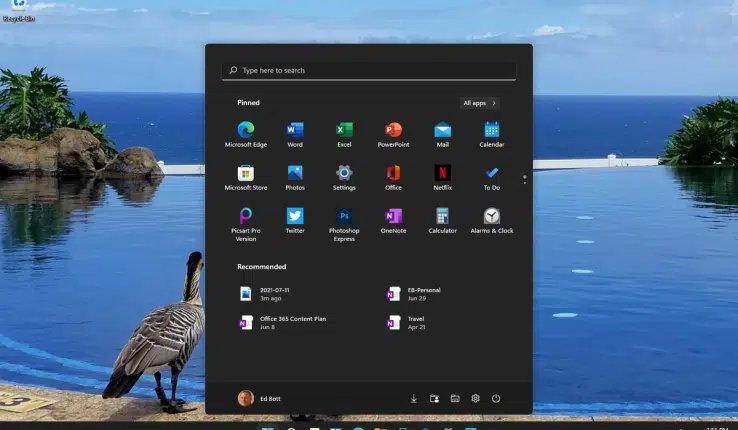This screenshot has height=430, width=738.
Task: Open the Calculator app
Action: 442,221
